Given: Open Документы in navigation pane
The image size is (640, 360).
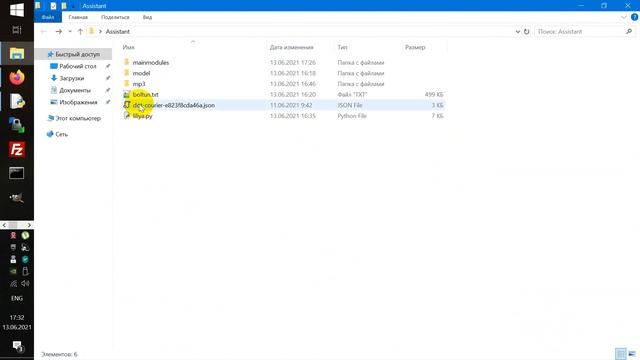Looking at the screenshot, I should tap(75, 90).
